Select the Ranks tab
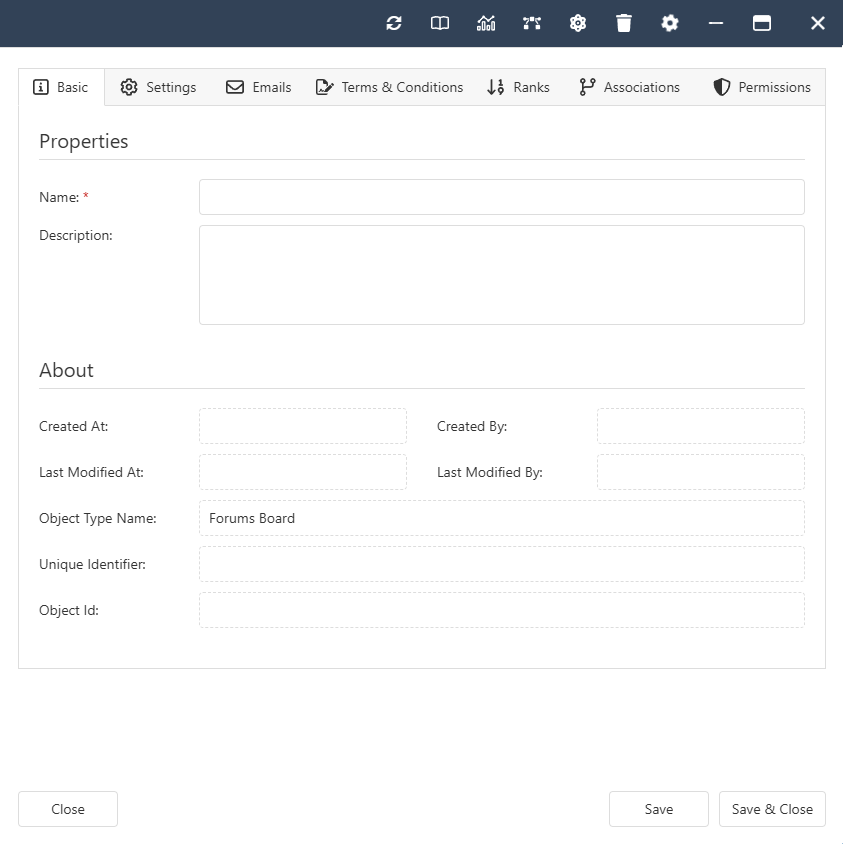843x844 pixels. tap(518, 87)
